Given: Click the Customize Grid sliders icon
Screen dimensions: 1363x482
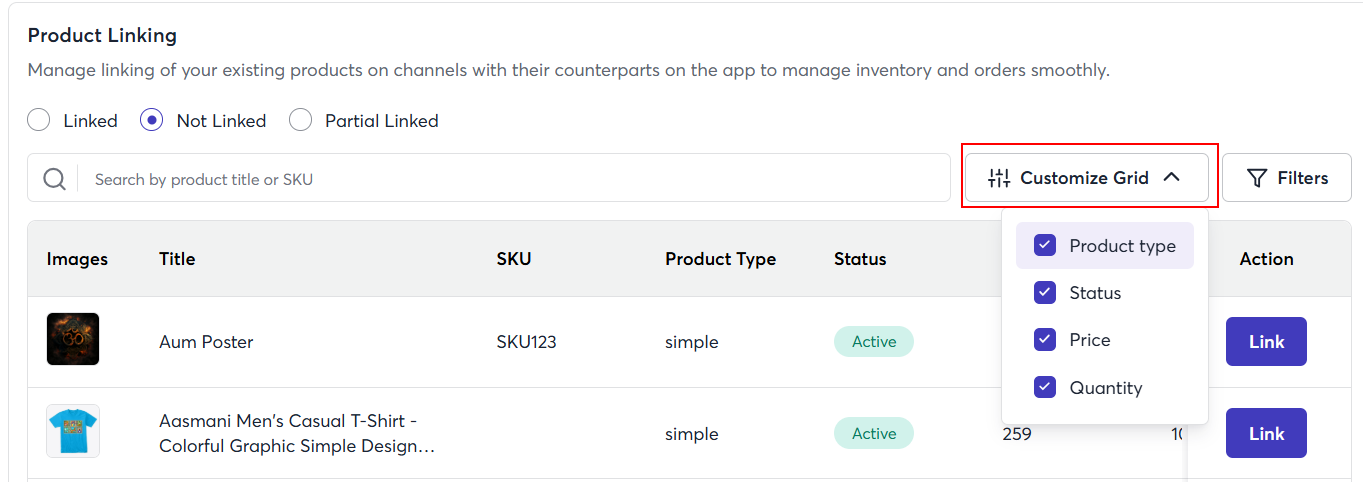Looking at the screenshot, I should (998, 178).
